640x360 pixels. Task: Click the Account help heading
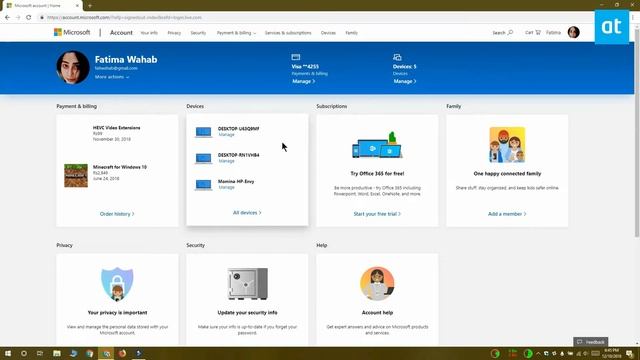(x=377, y=313)
